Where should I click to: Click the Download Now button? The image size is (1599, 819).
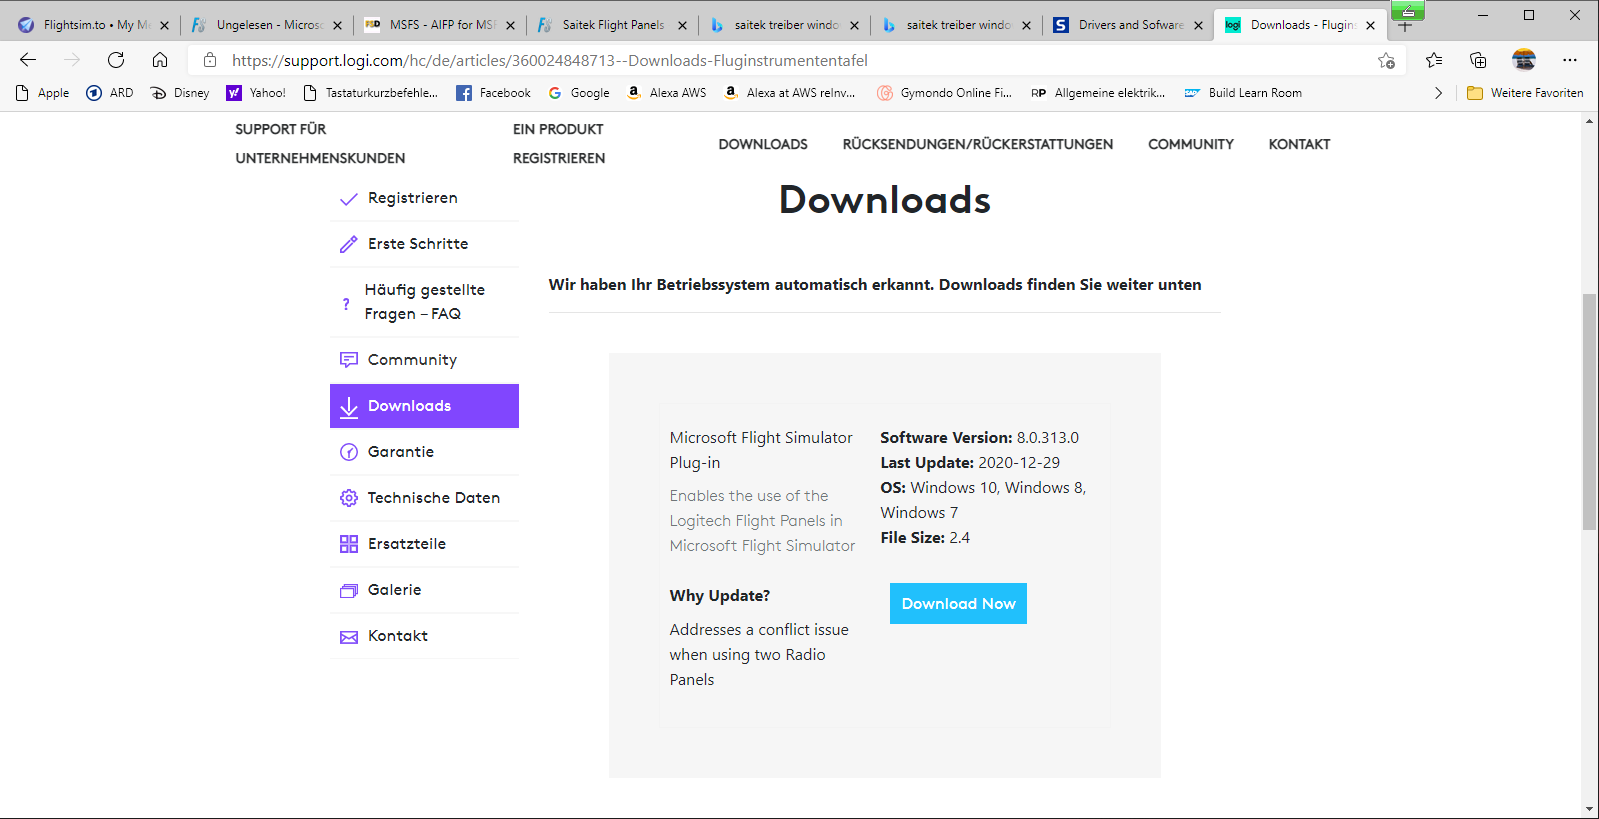[x=958, y=604]
